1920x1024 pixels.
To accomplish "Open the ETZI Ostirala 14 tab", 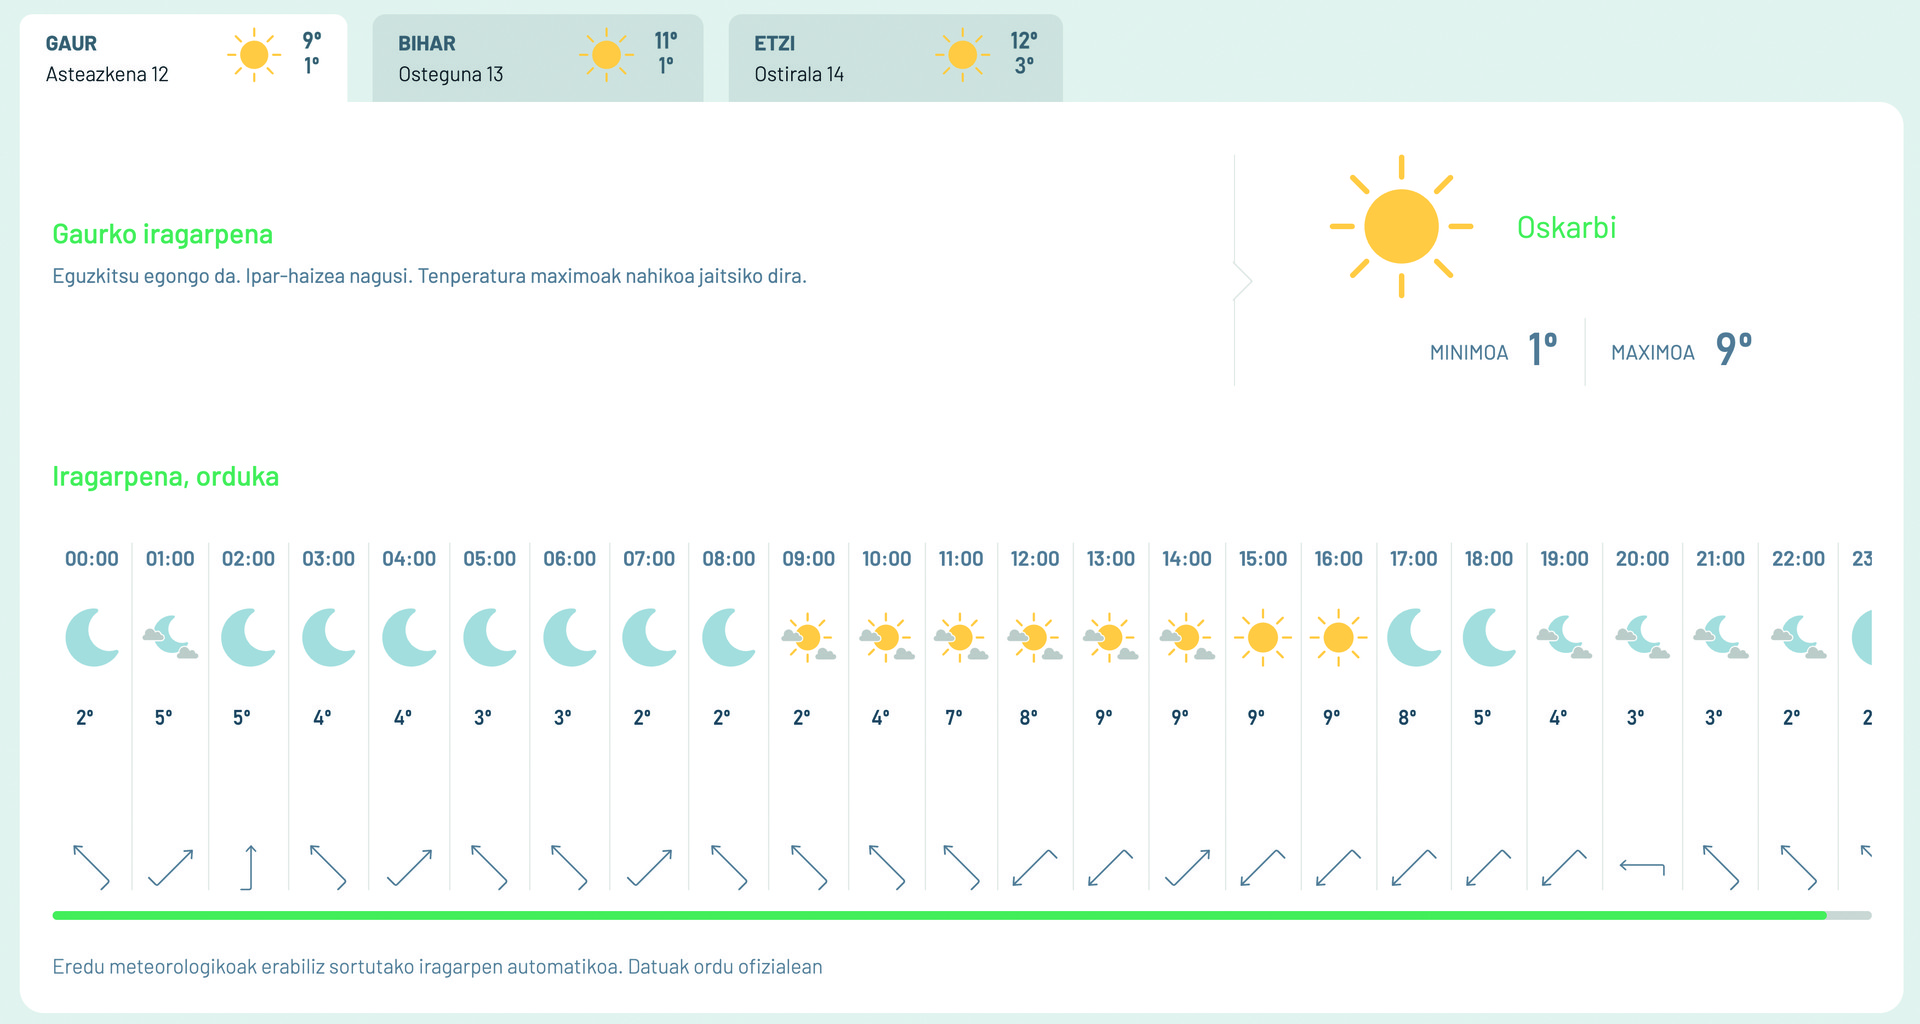I will click(895, 58).
